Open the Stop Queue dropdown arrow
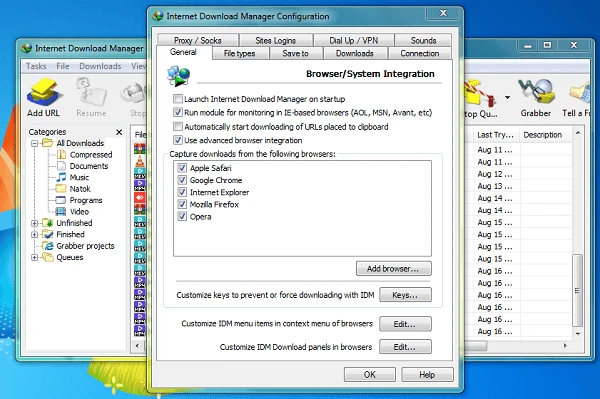Viewport: 600px width, 399px height. (507, 98)
